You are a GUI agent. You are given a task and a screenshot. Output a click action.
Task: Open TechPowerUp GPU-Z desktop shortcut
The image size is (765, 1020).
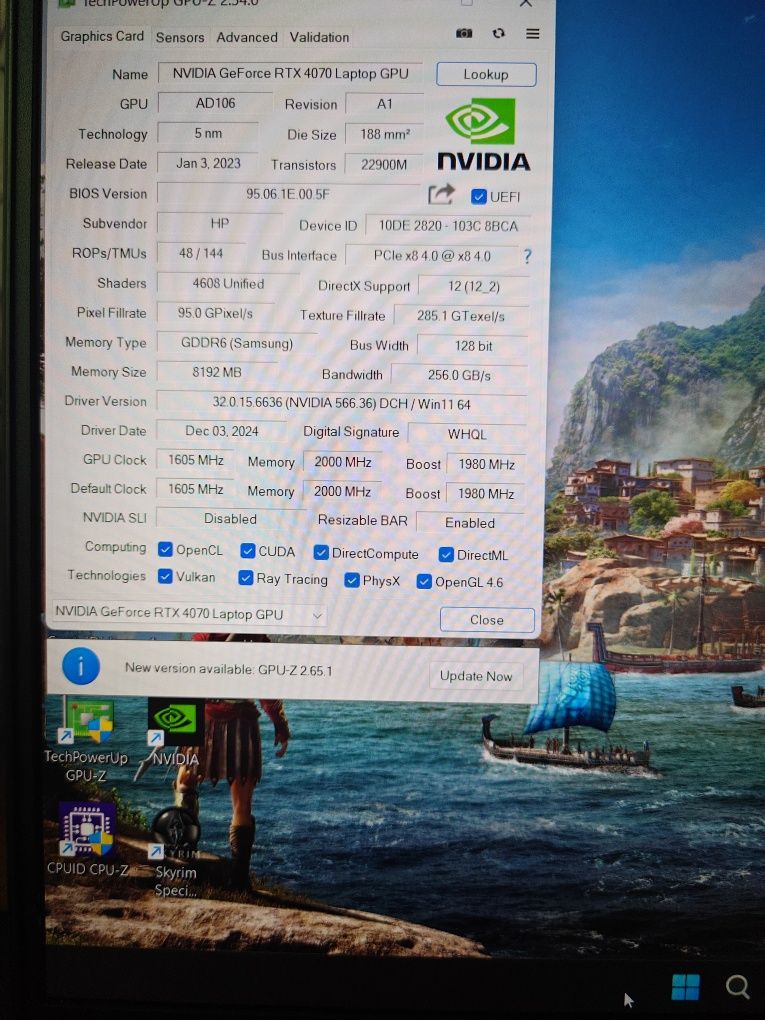[x=86, y=738]
